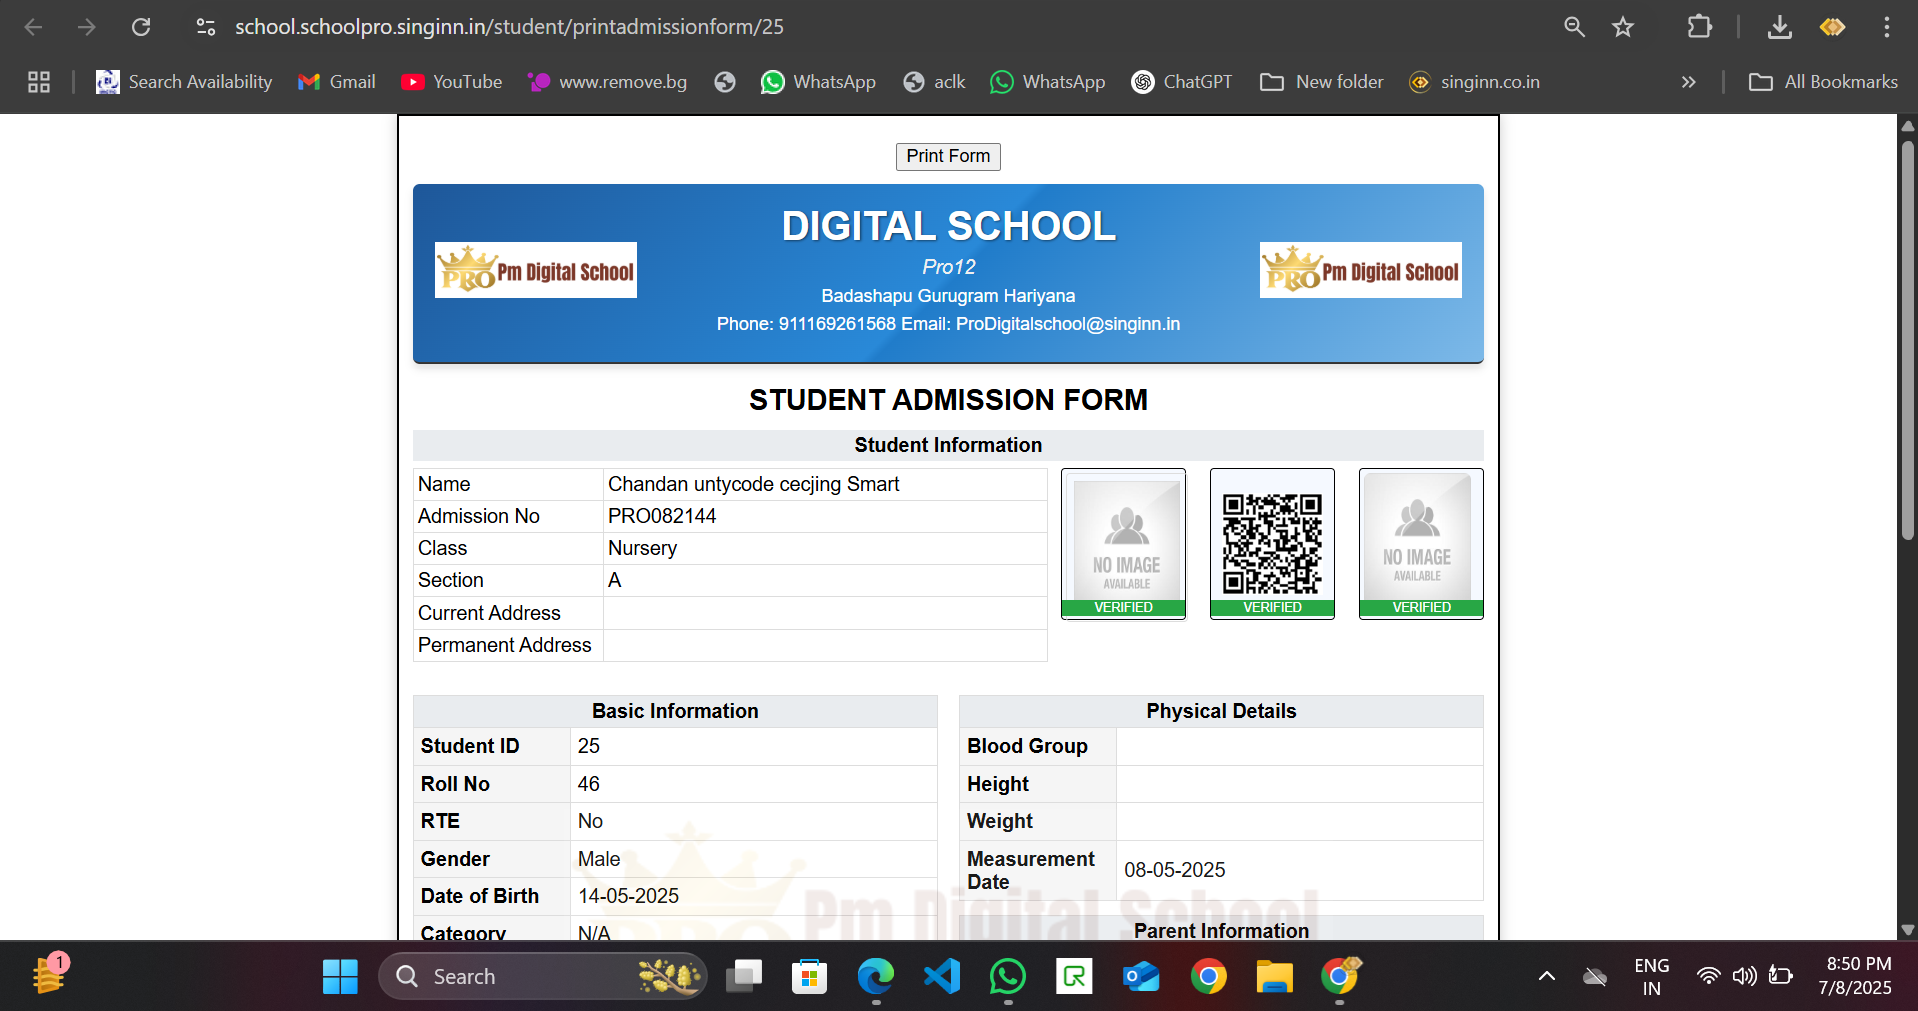Reload the admission form page
The image size is (1918, 1011).
tap(141, 27)
